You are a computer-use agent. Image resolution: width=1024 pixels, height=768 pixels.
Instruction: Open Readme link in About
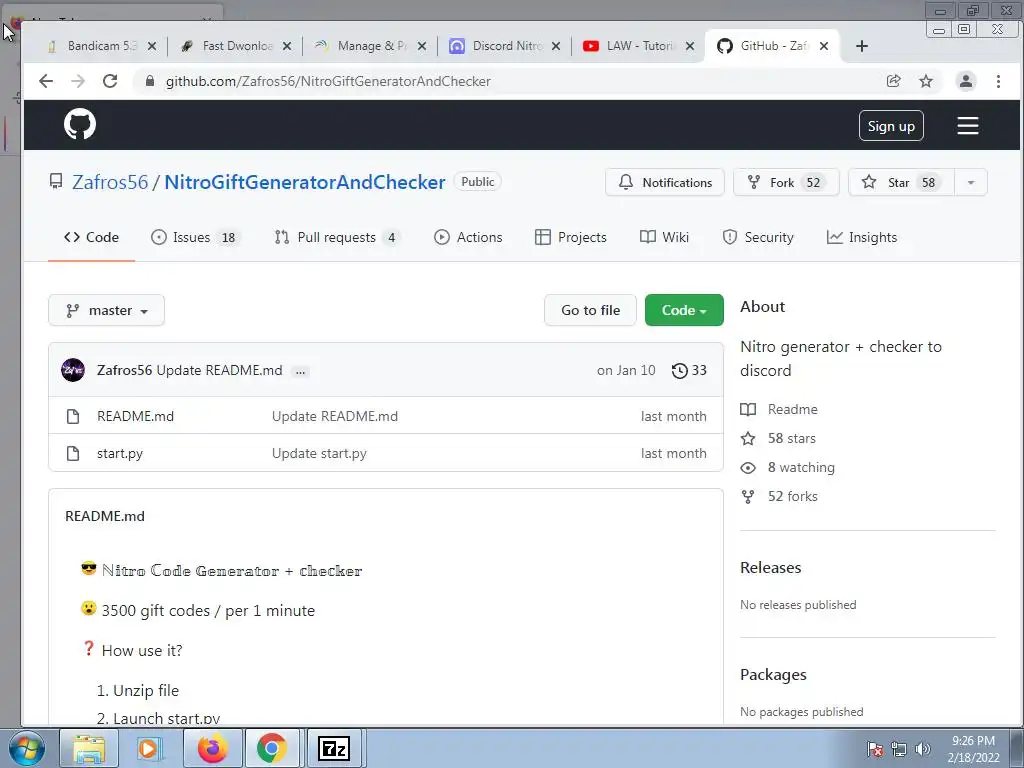pos(792,409)
